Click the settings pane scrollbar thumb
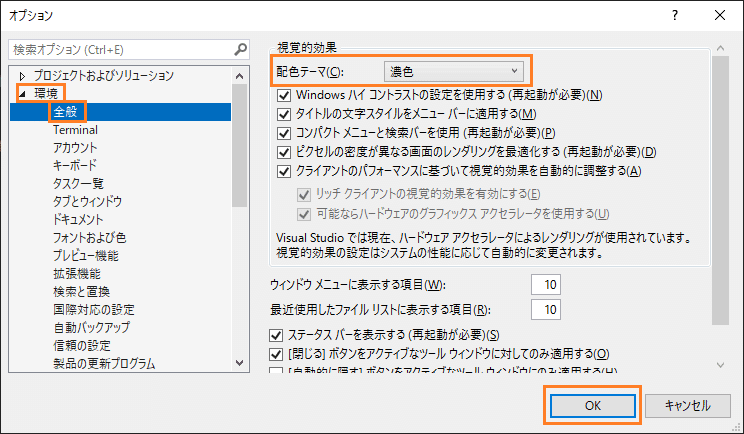This screenshot has height=434, width=744. click(720, 190)
